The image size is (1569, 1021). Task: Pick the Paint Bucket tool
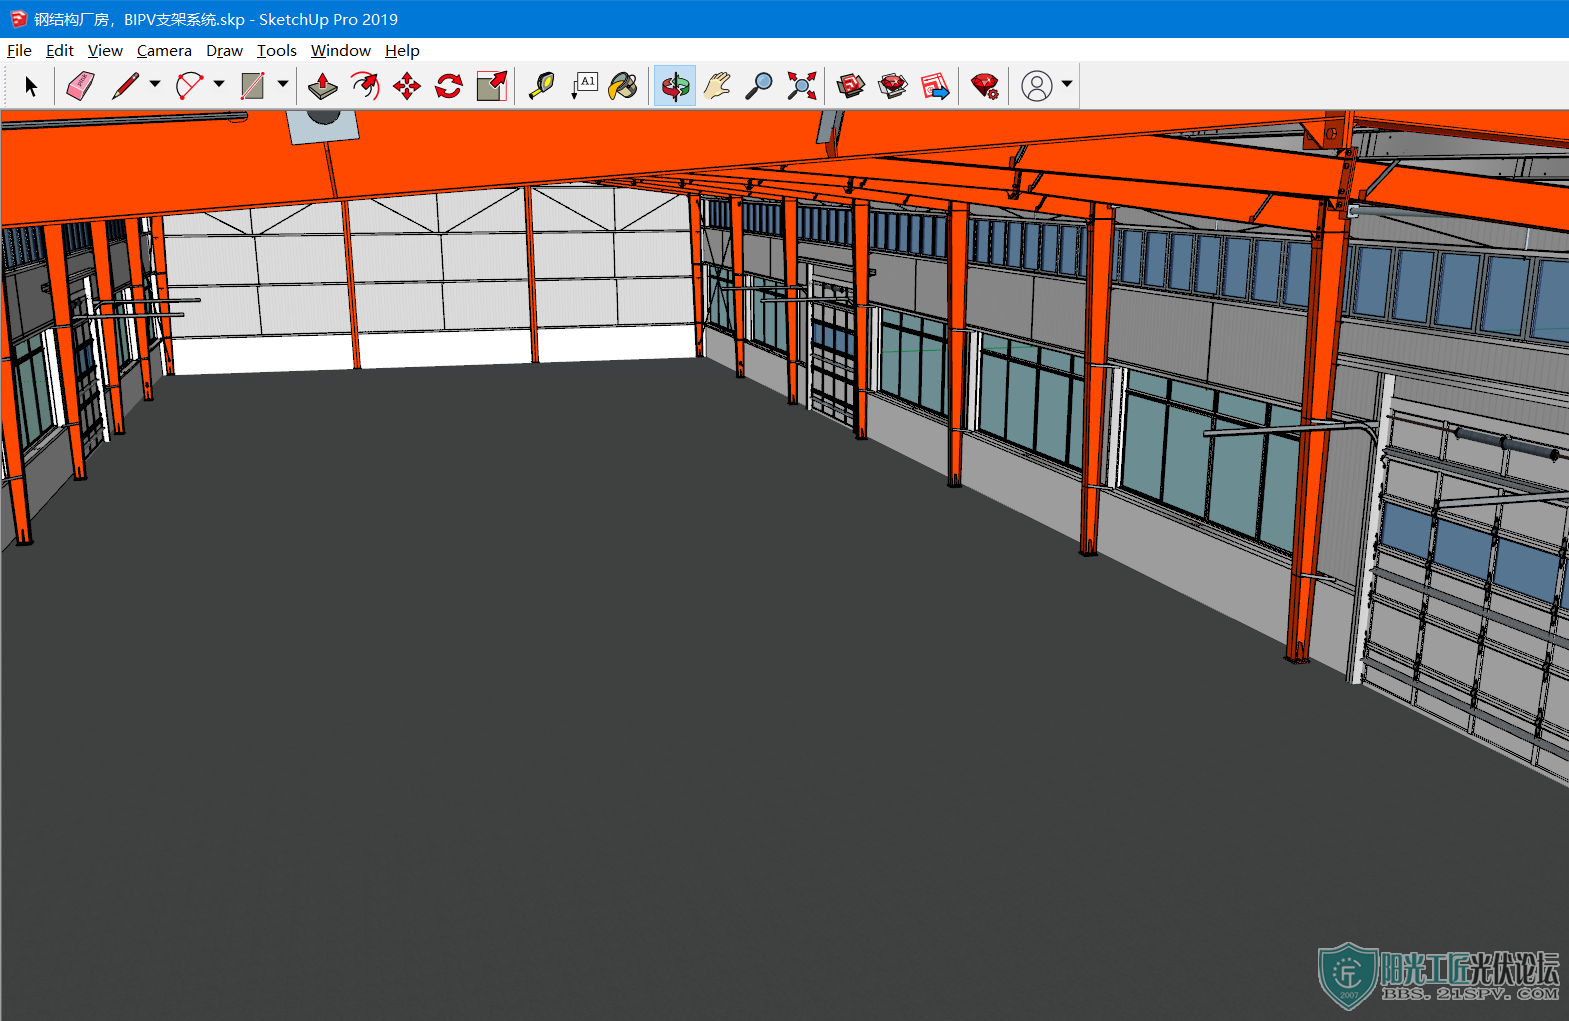(x=623, y=87)
